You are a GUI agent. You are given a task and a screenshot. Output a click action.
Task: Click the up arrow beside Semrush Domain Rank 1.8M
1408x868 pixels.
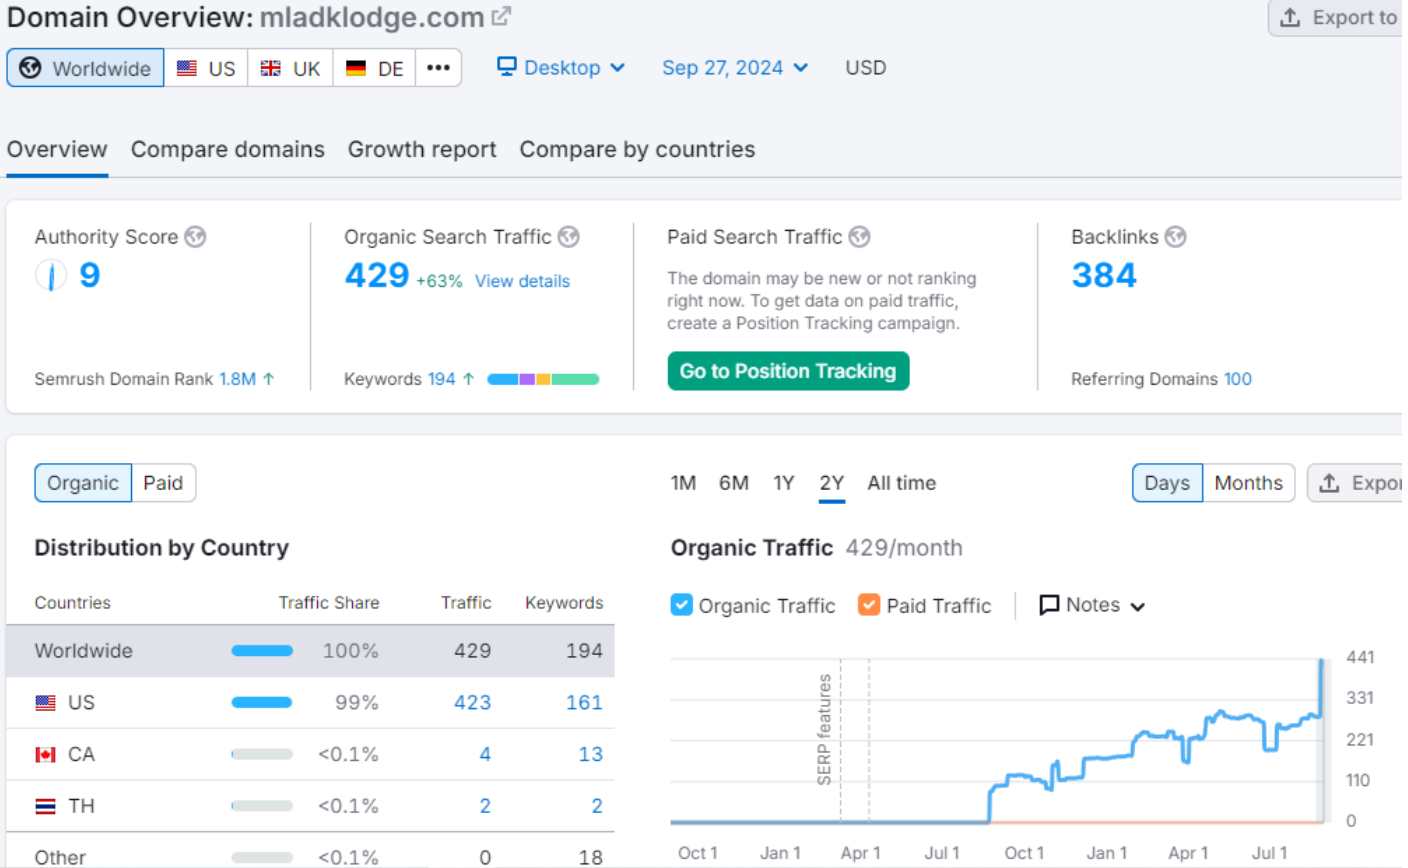(x=269, y=379)
